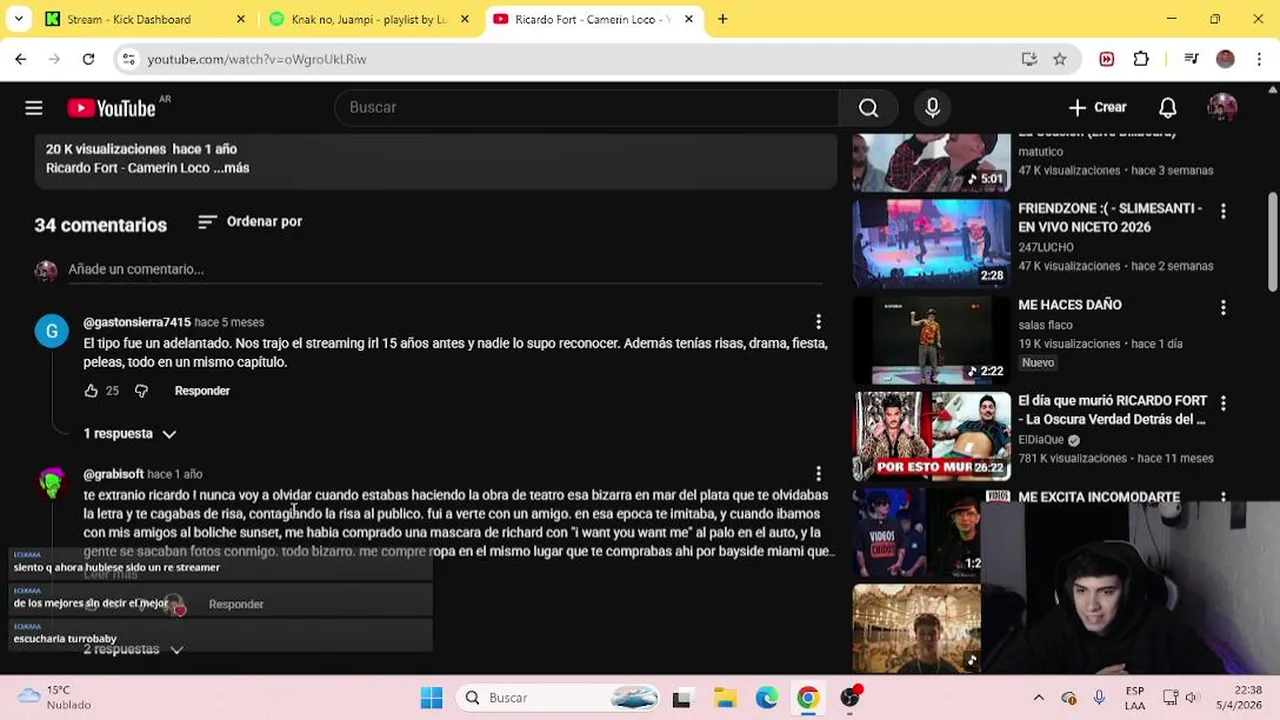Open the red extension icon in Chrome toolbar
The width and height of the screenshot is (1280, 720).
[x=1106, y=59]
